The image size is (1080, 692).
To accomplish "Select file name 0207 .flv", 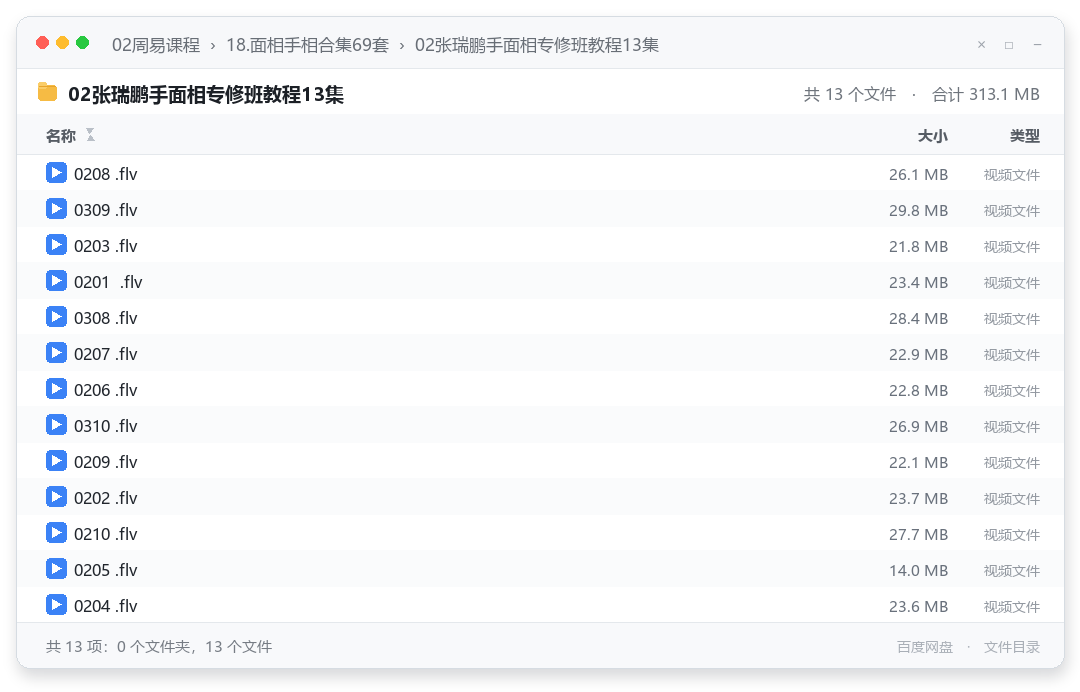I will point(105,354).
